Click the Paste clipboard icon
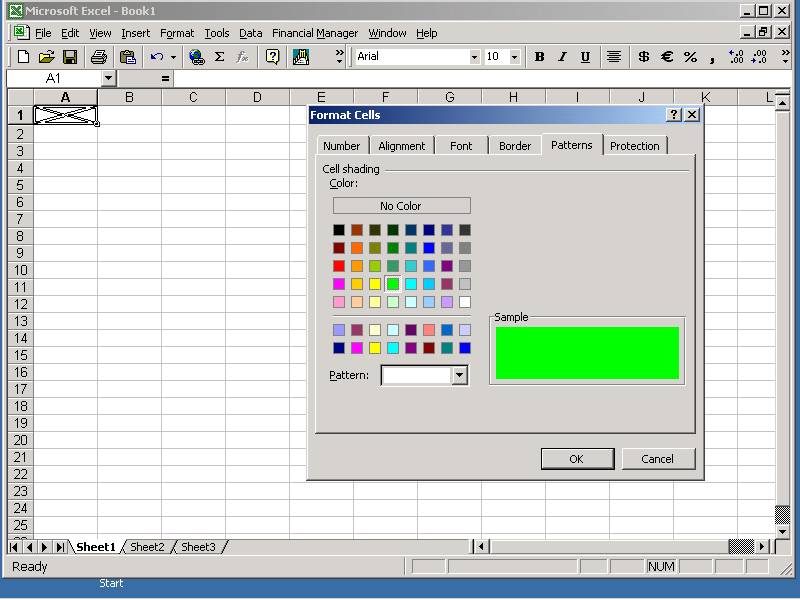 (127, 57)
